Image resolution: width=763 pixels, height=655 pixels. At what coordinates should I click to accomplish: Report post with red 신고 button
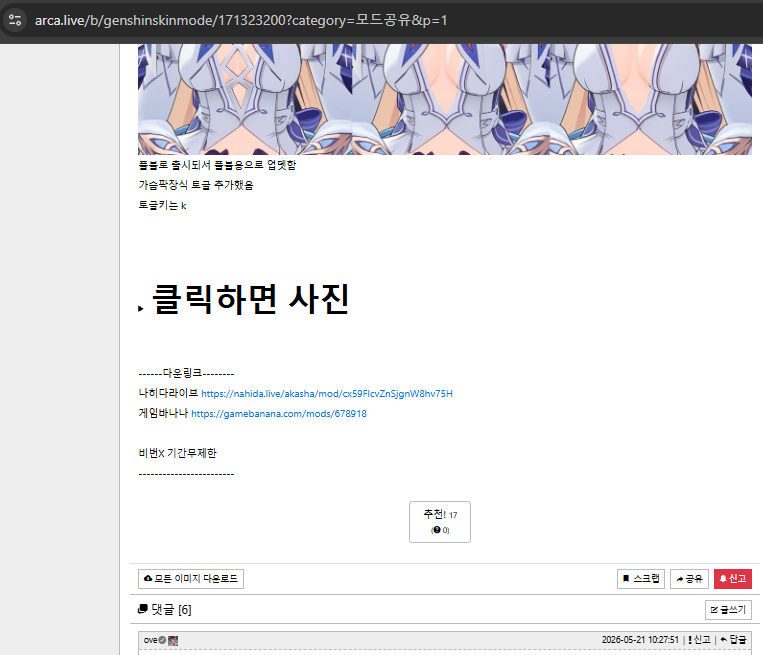[x=733, y=579]
